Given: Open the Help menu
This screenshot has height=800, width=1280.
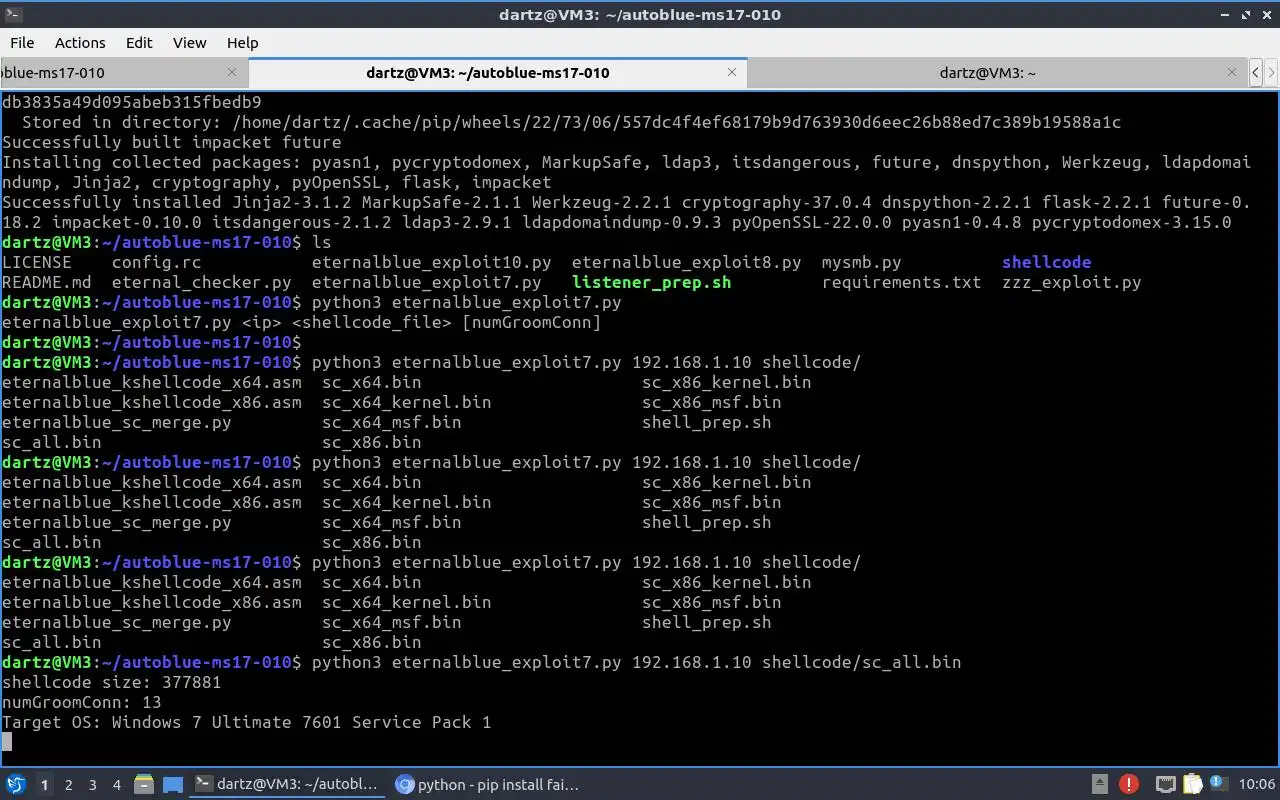Looking at the screenshot, I should 243,43.
